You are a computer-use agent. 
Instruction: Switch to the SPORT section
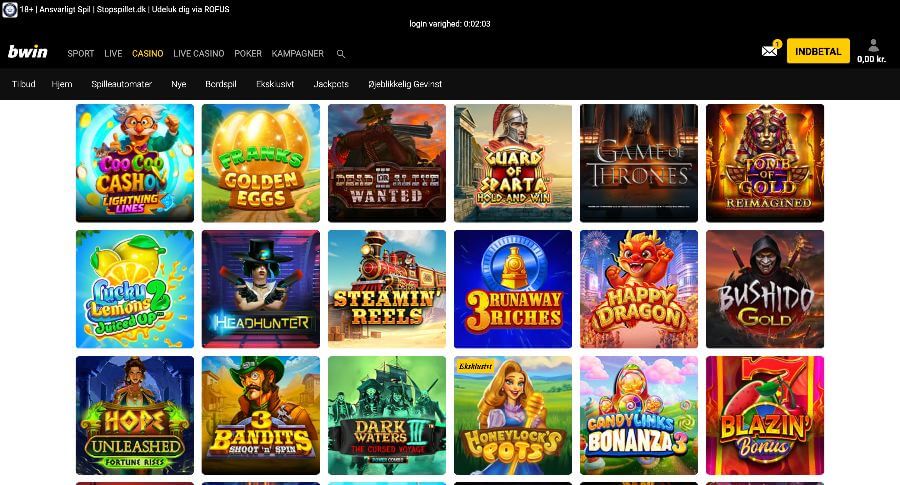point(81,54)
